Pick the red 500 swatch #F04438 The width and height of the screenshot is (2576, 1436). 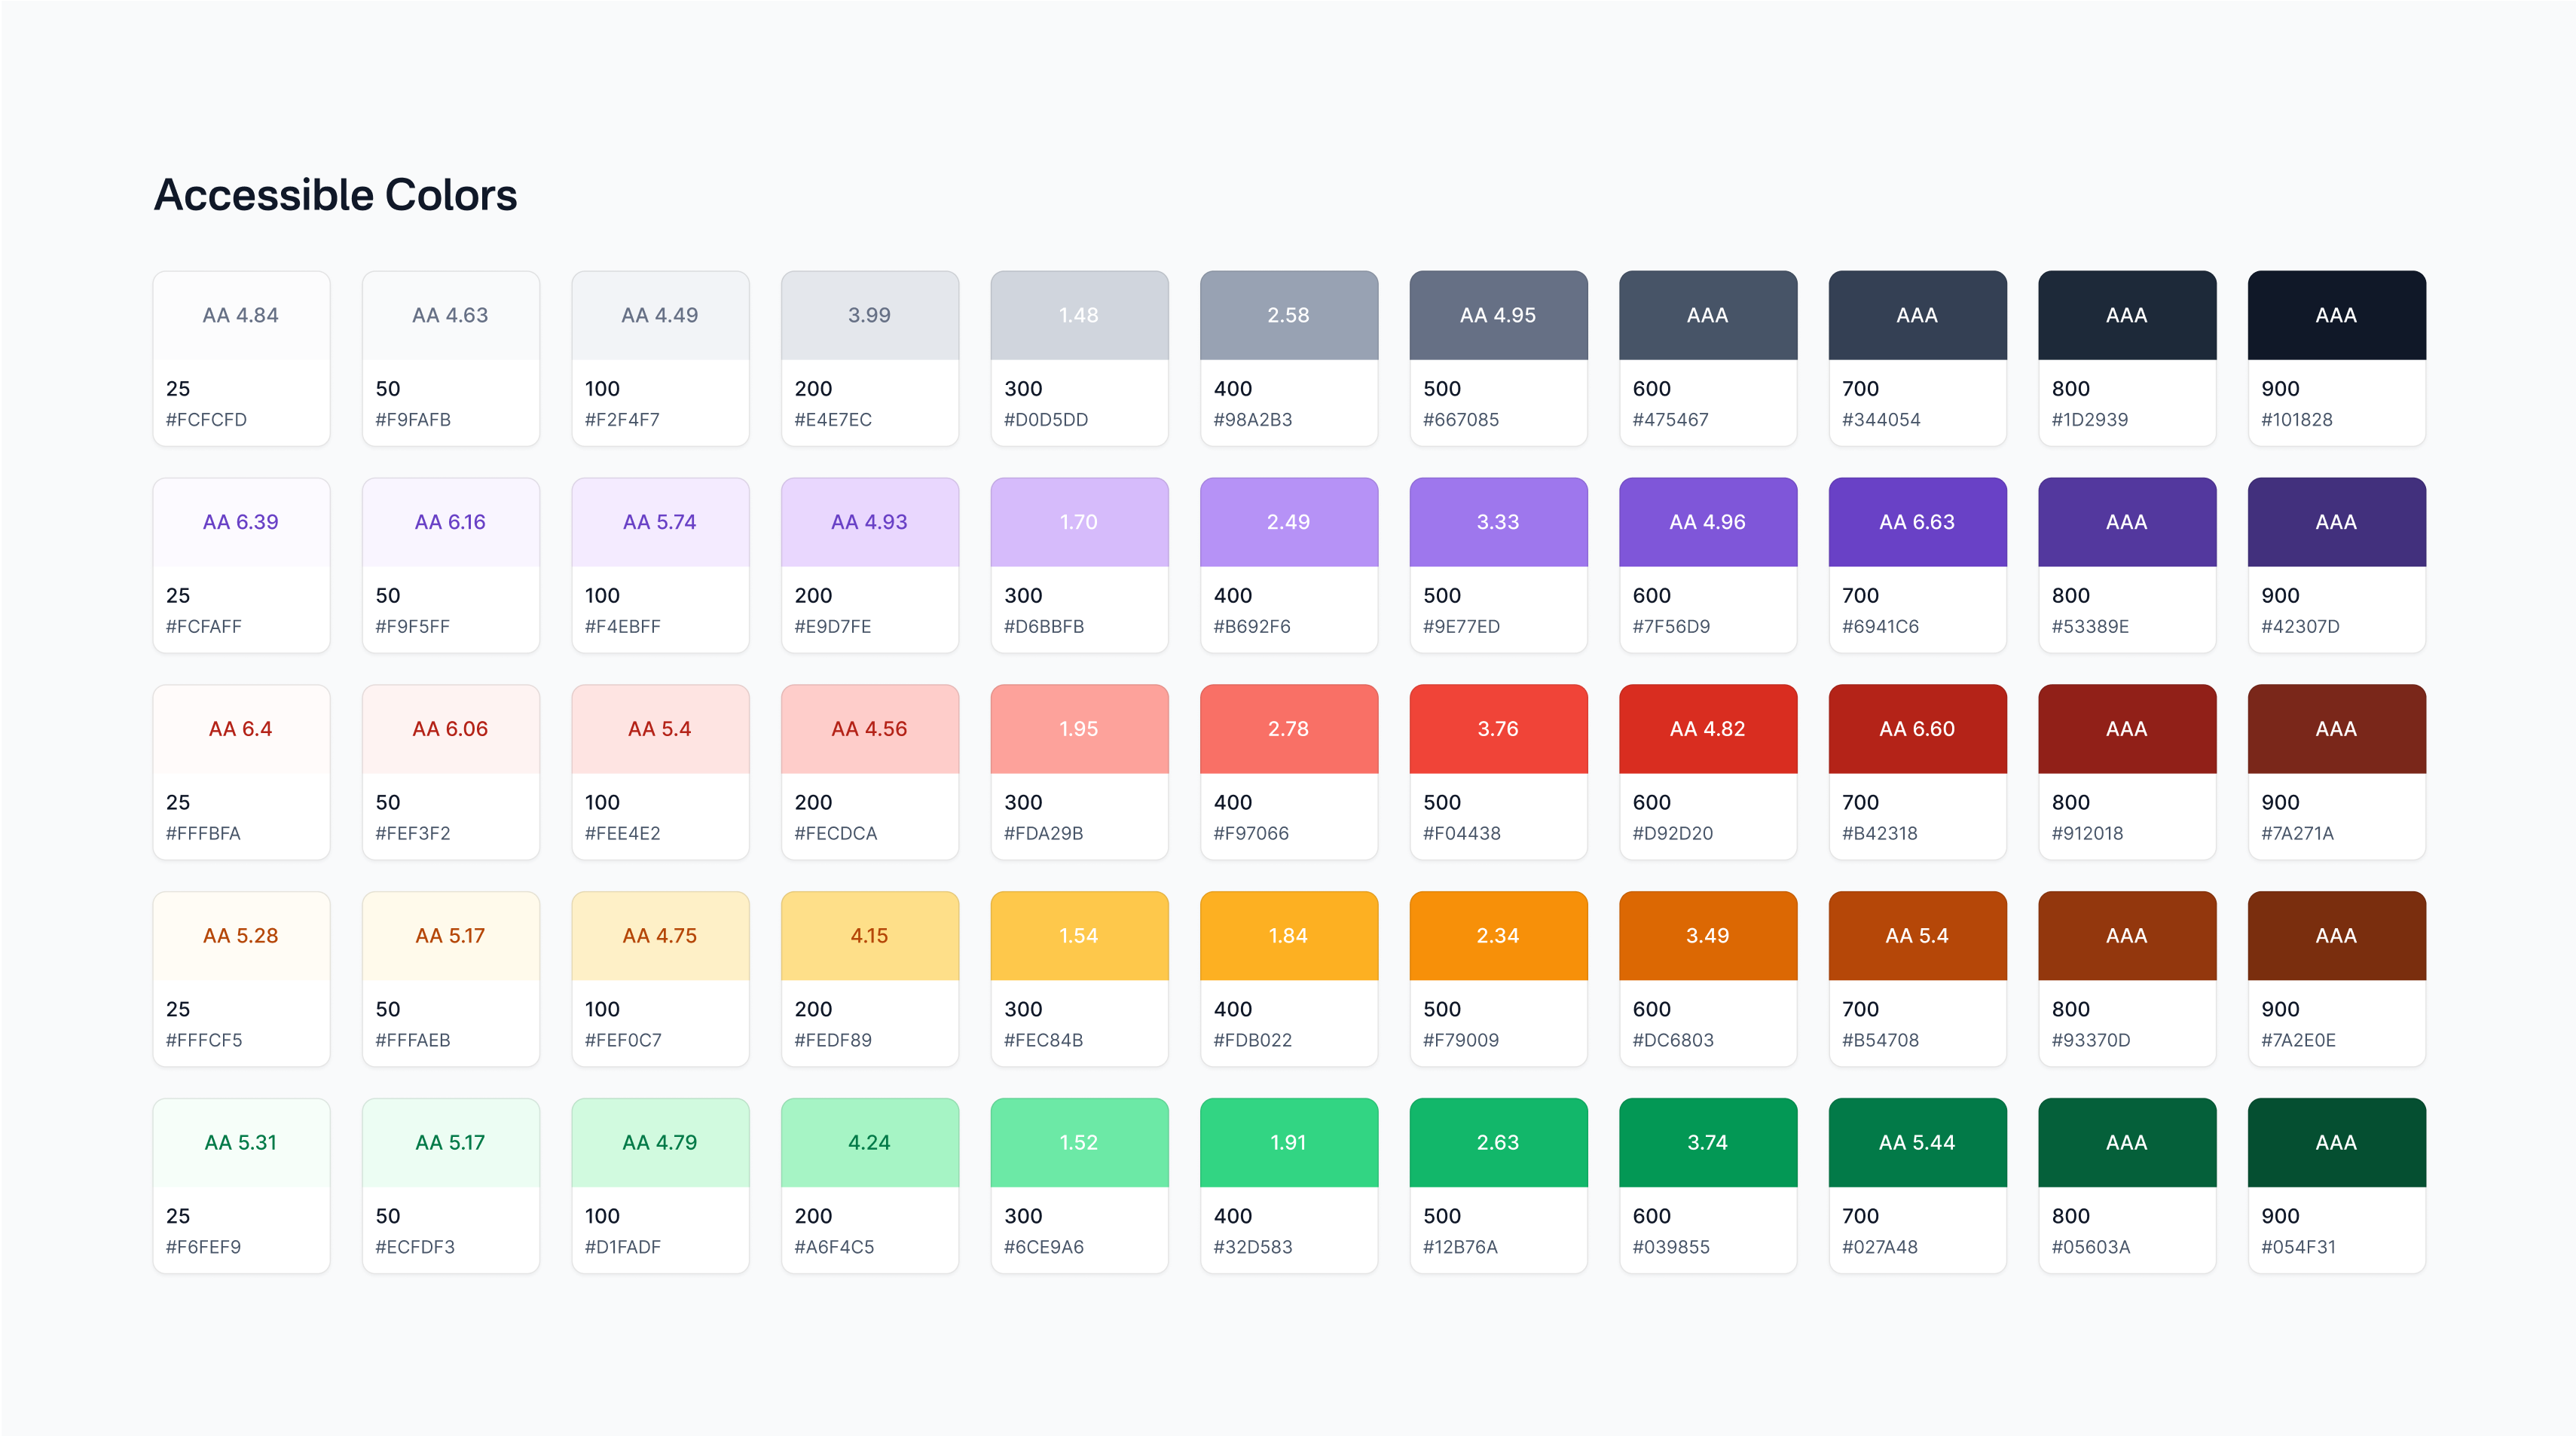(x=1498, y=730)
